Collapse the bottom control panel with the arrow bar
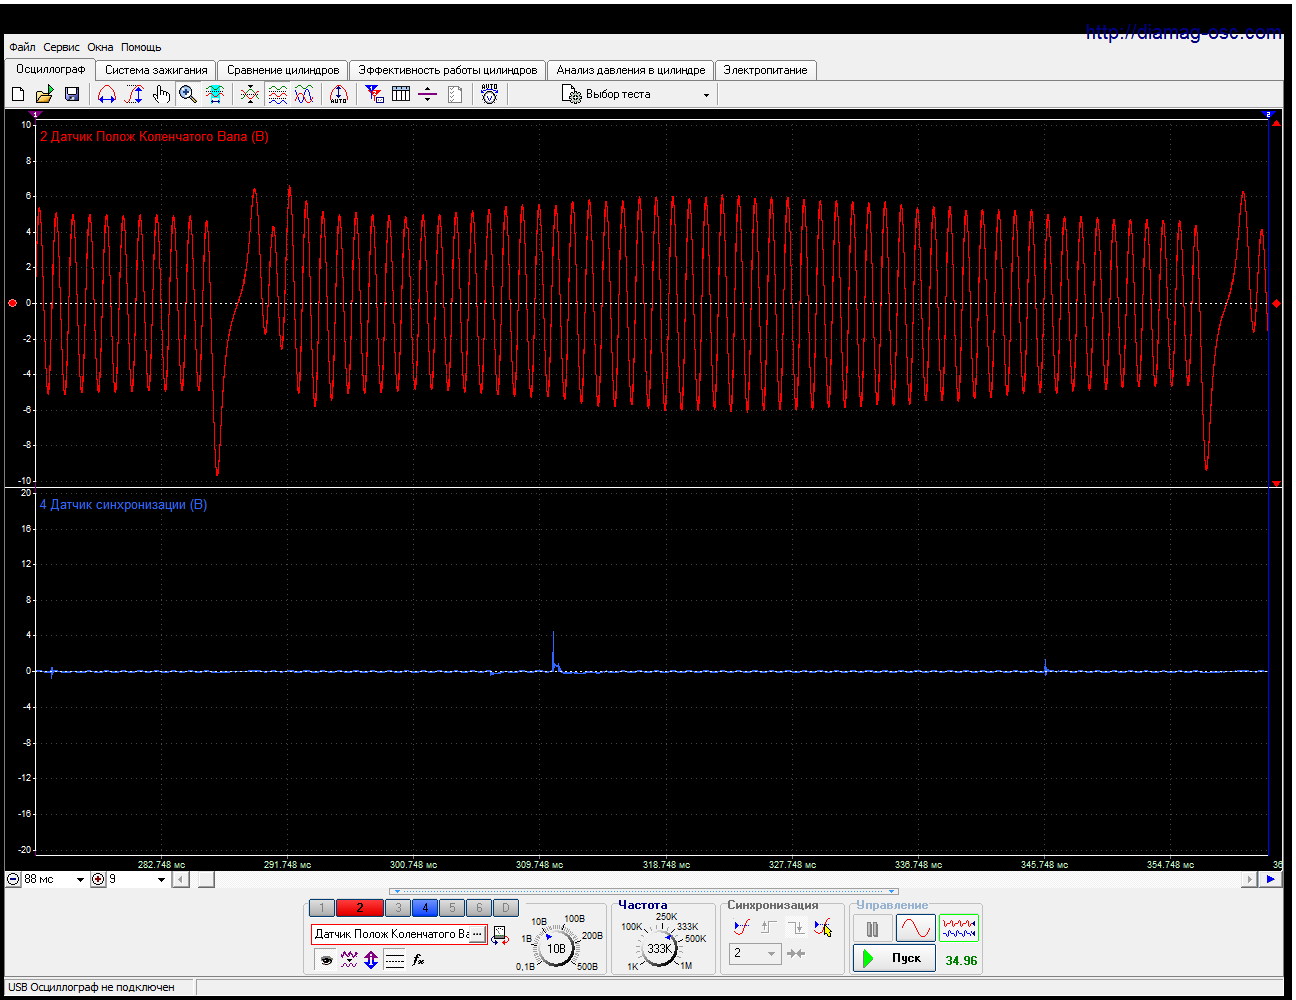Viewport: 1296px width, 1000px height. click(x=644, y=891)
